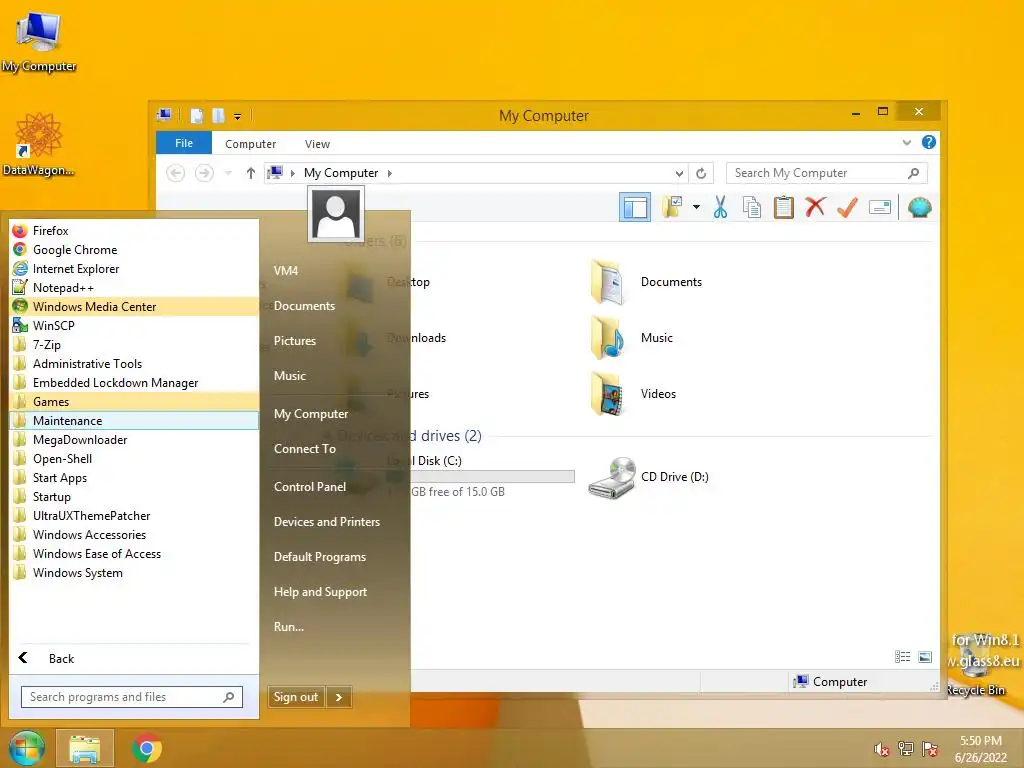
Task: Open the File ribbon tab
Action: pos(184,143)
